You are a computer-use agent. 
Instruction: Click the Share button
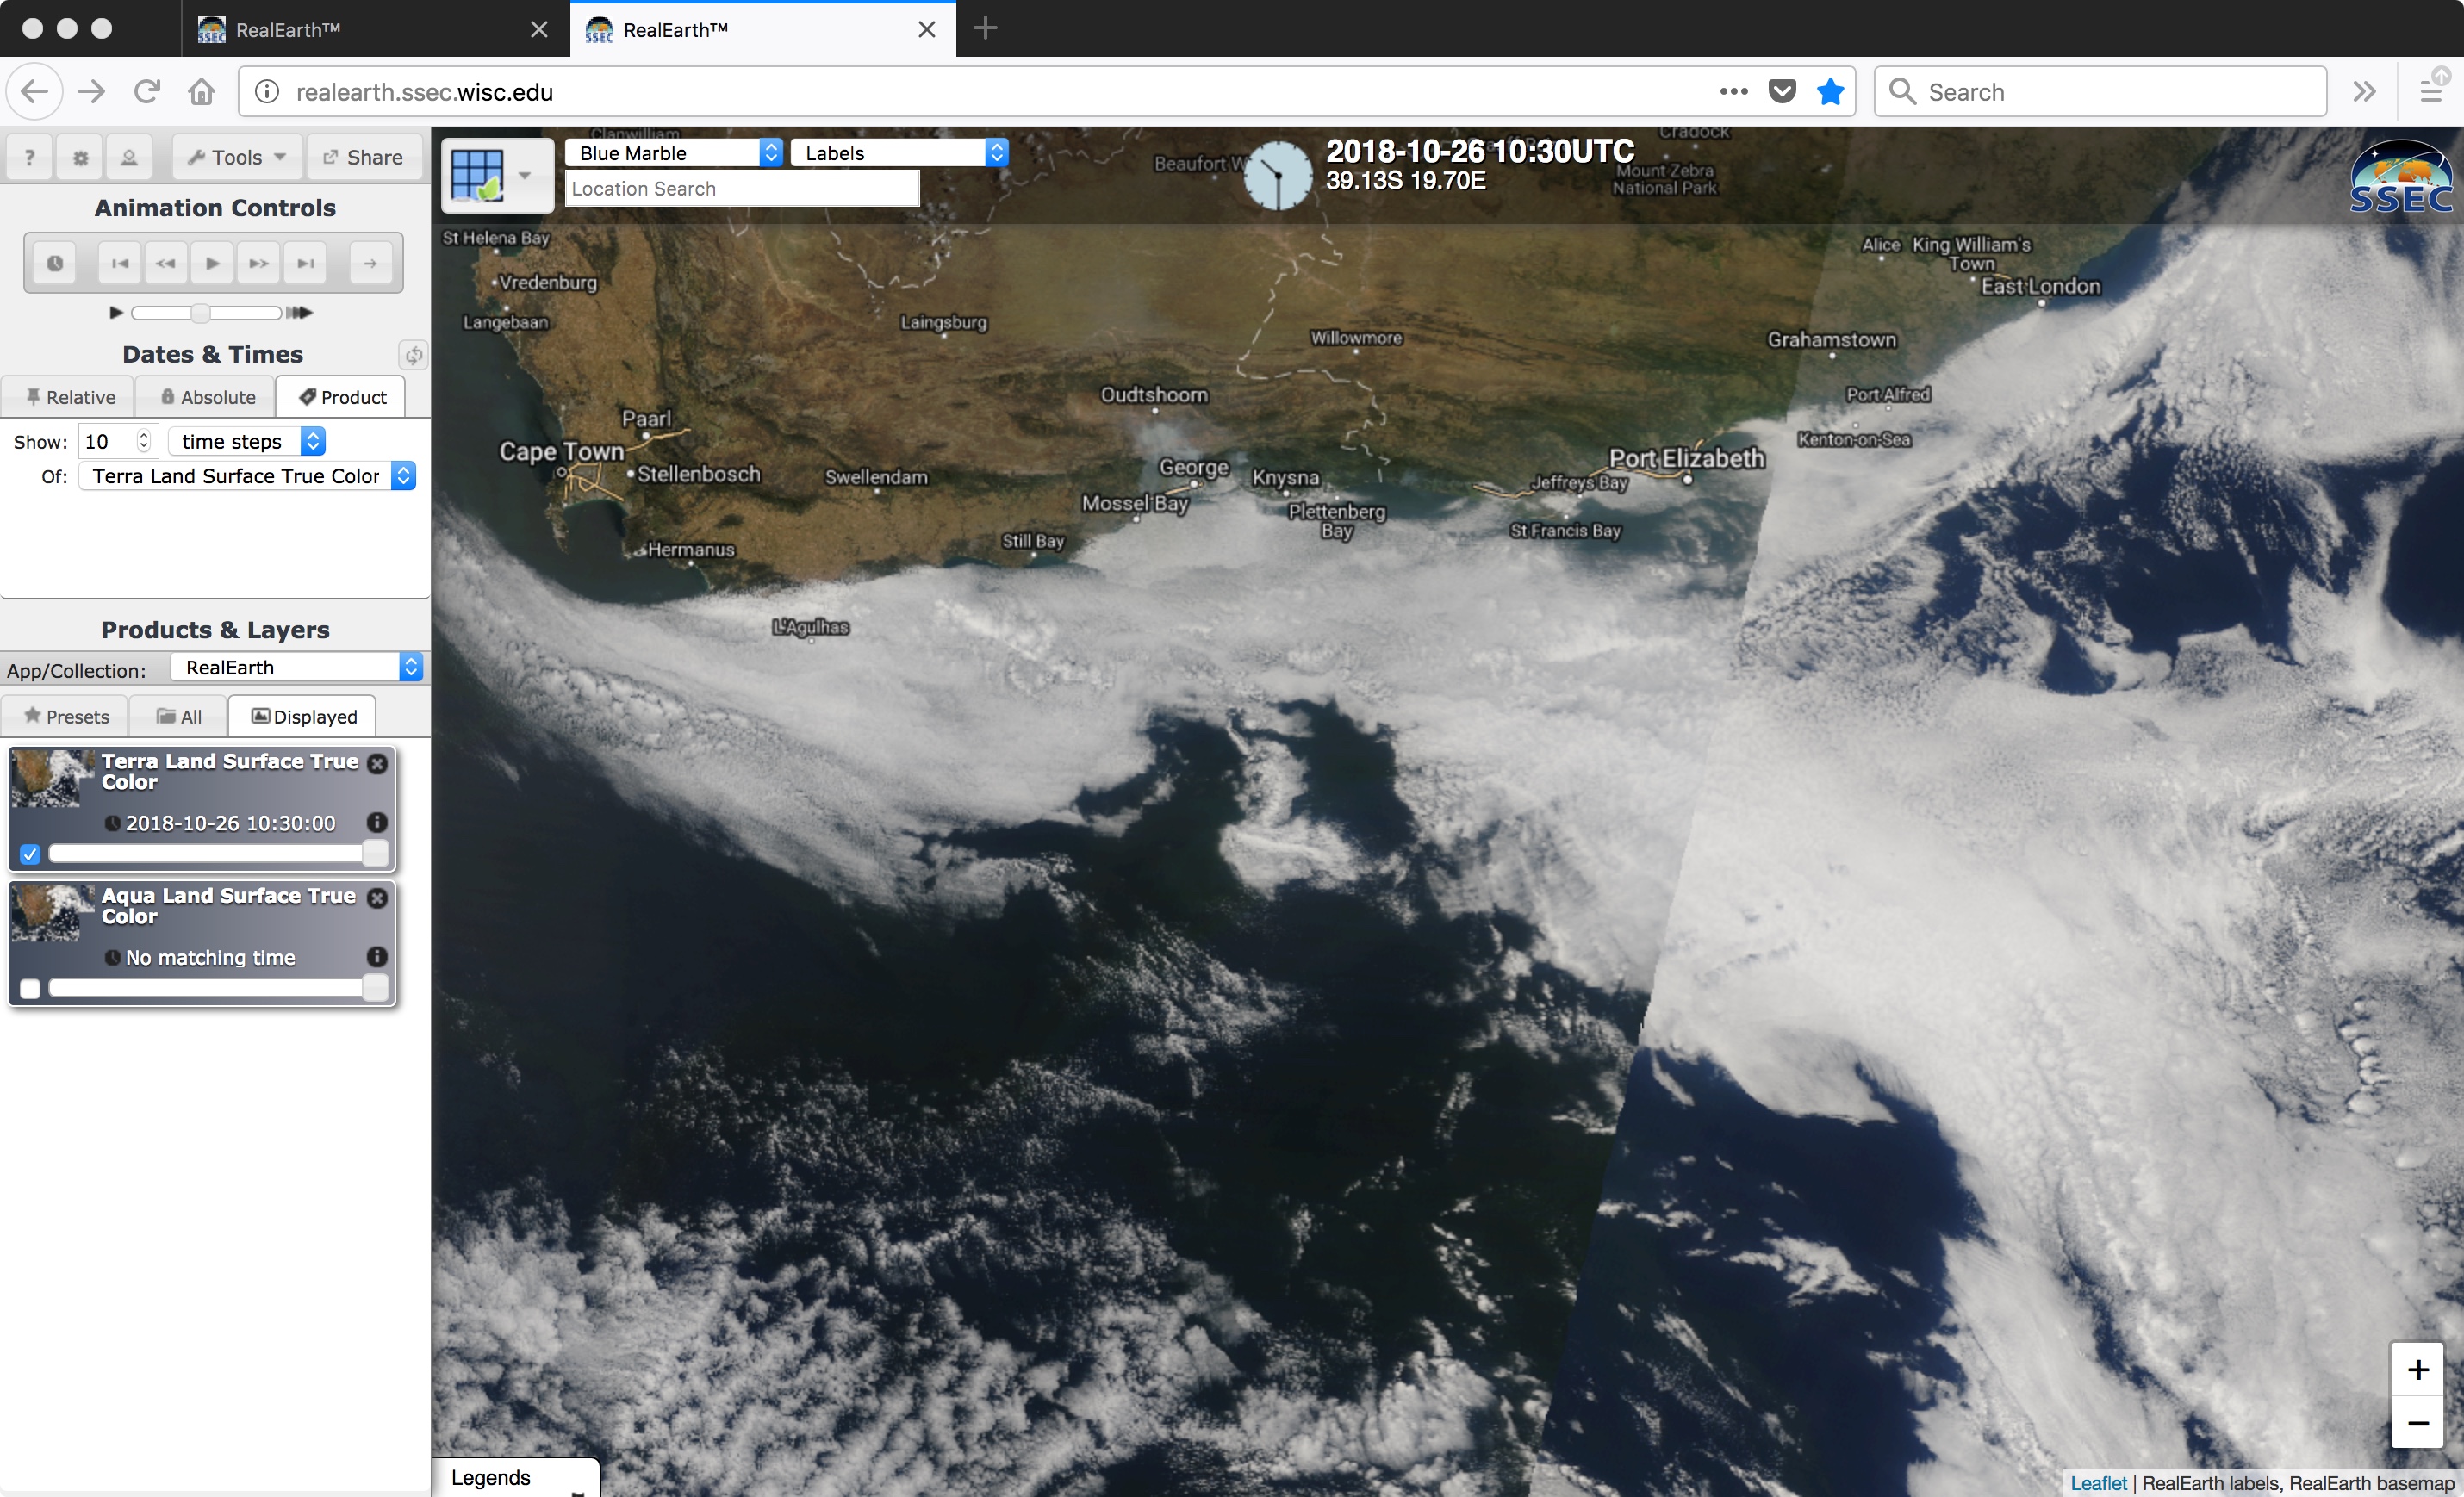pos(362,157)
